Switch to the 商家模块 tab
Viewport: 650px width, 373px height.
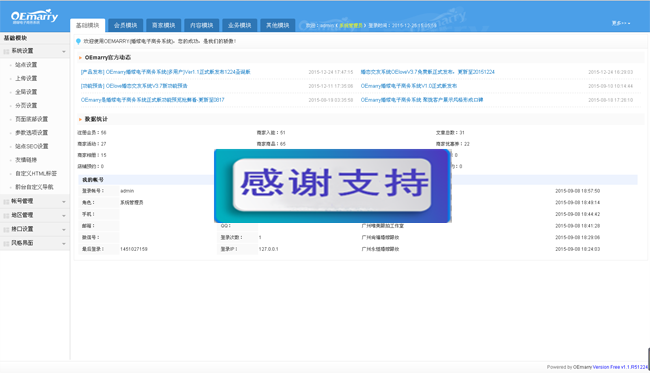(x=164, y=25)
